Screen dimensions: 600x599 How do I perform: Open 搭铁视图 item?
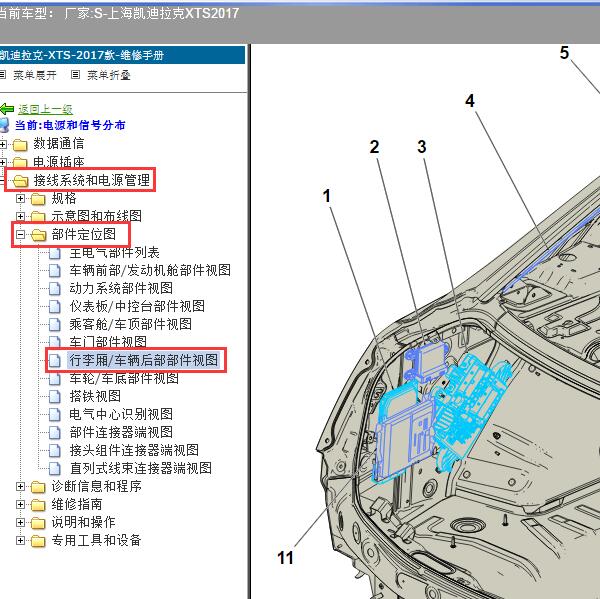click(95, 396)
